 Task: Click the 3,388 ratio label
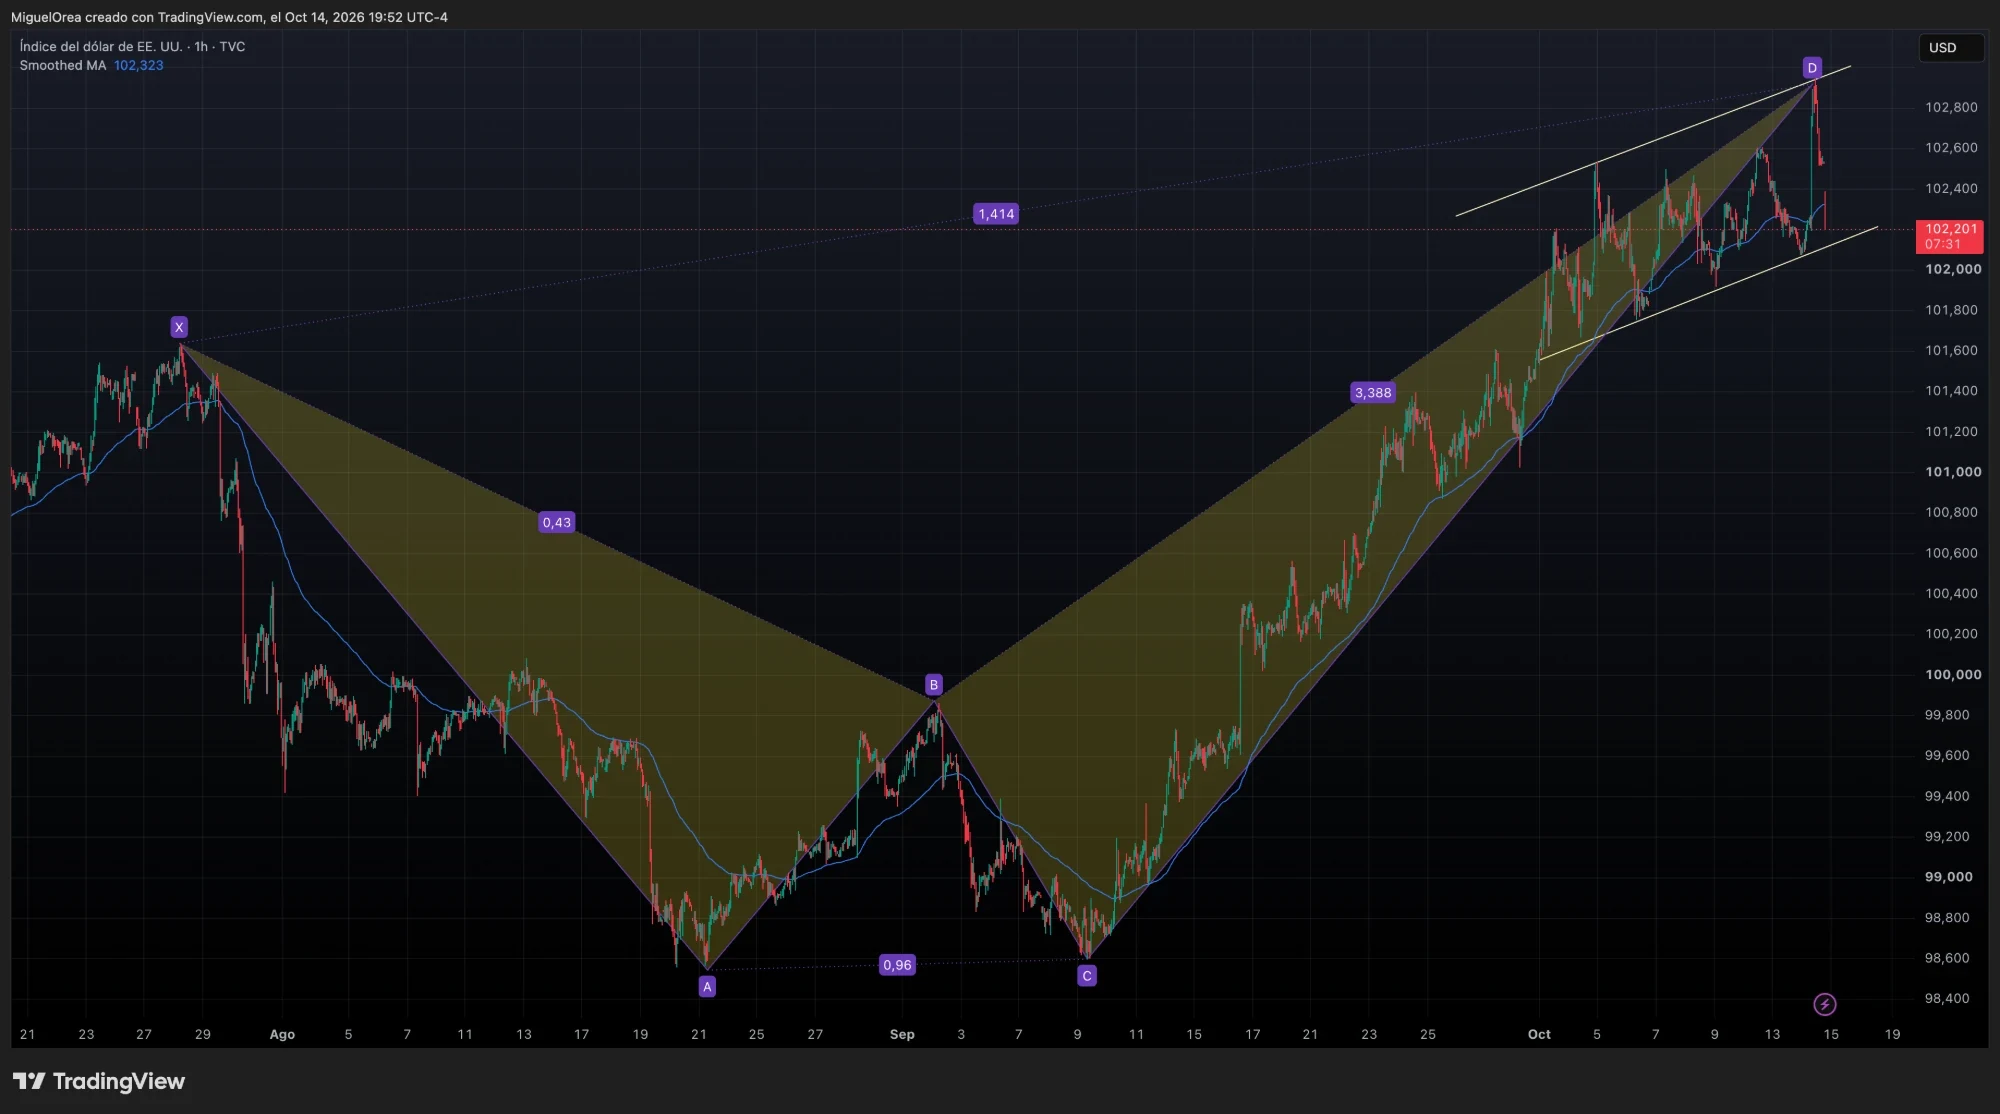(x=1373, y=393)
